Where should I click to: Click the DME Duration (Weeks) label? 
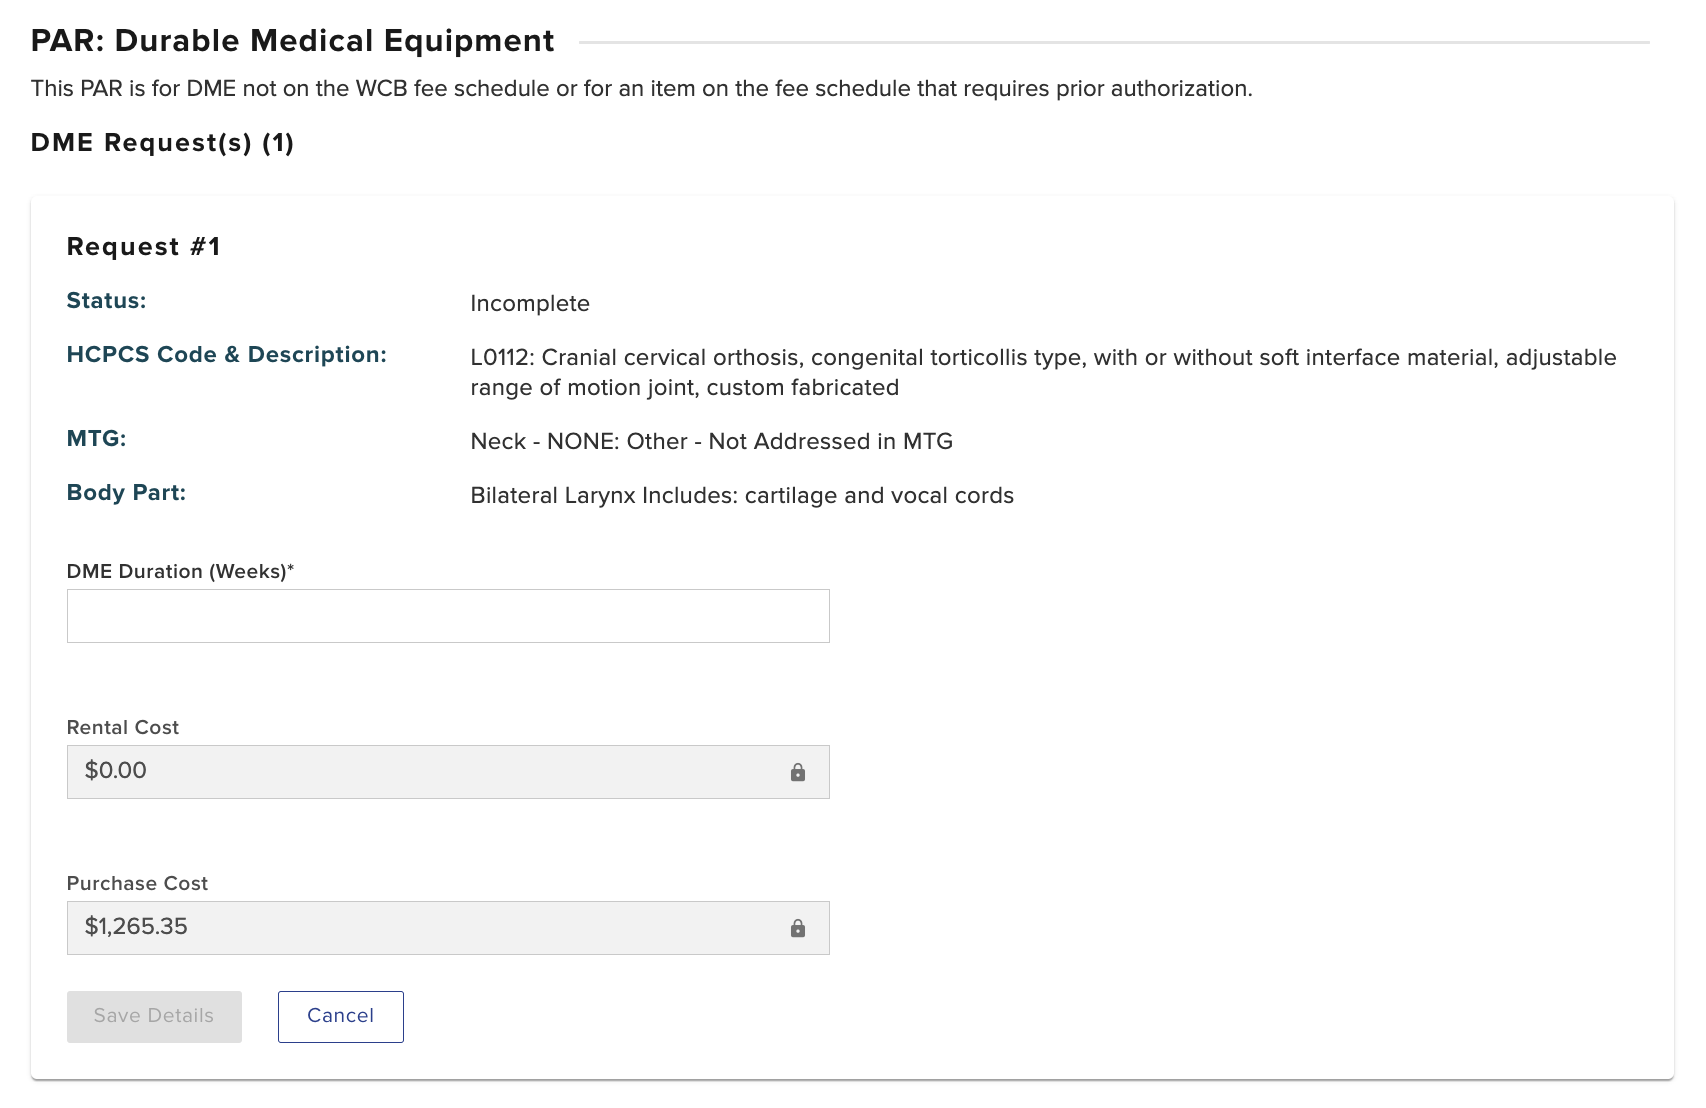point(180,572)
